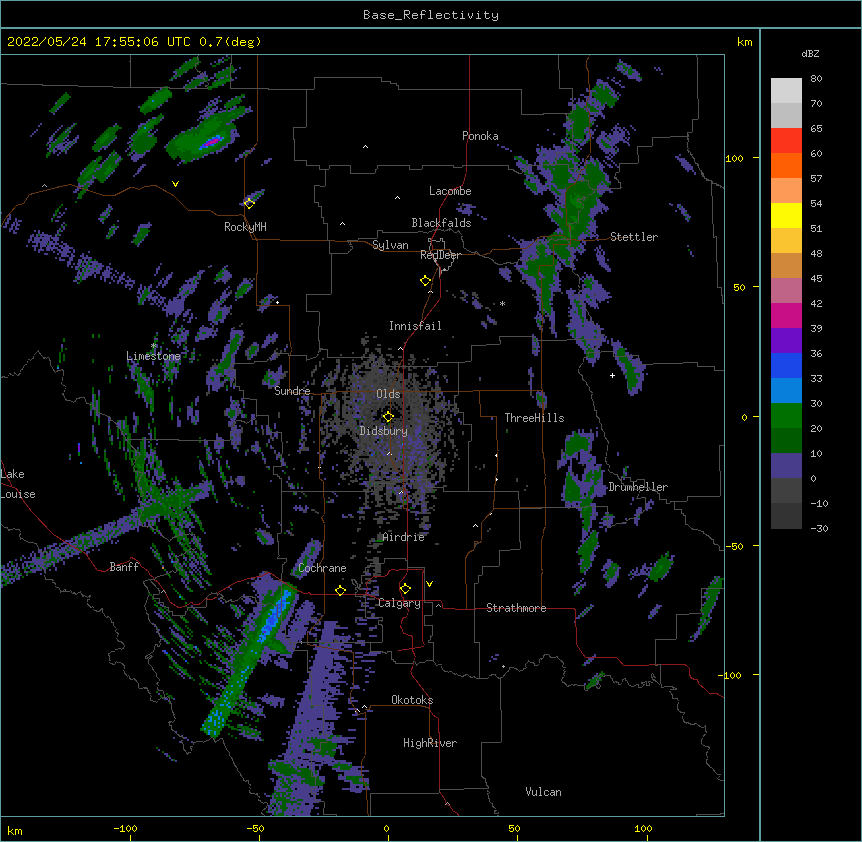
Task: Click the dBZ legend heading
Action: coord(810,54)
